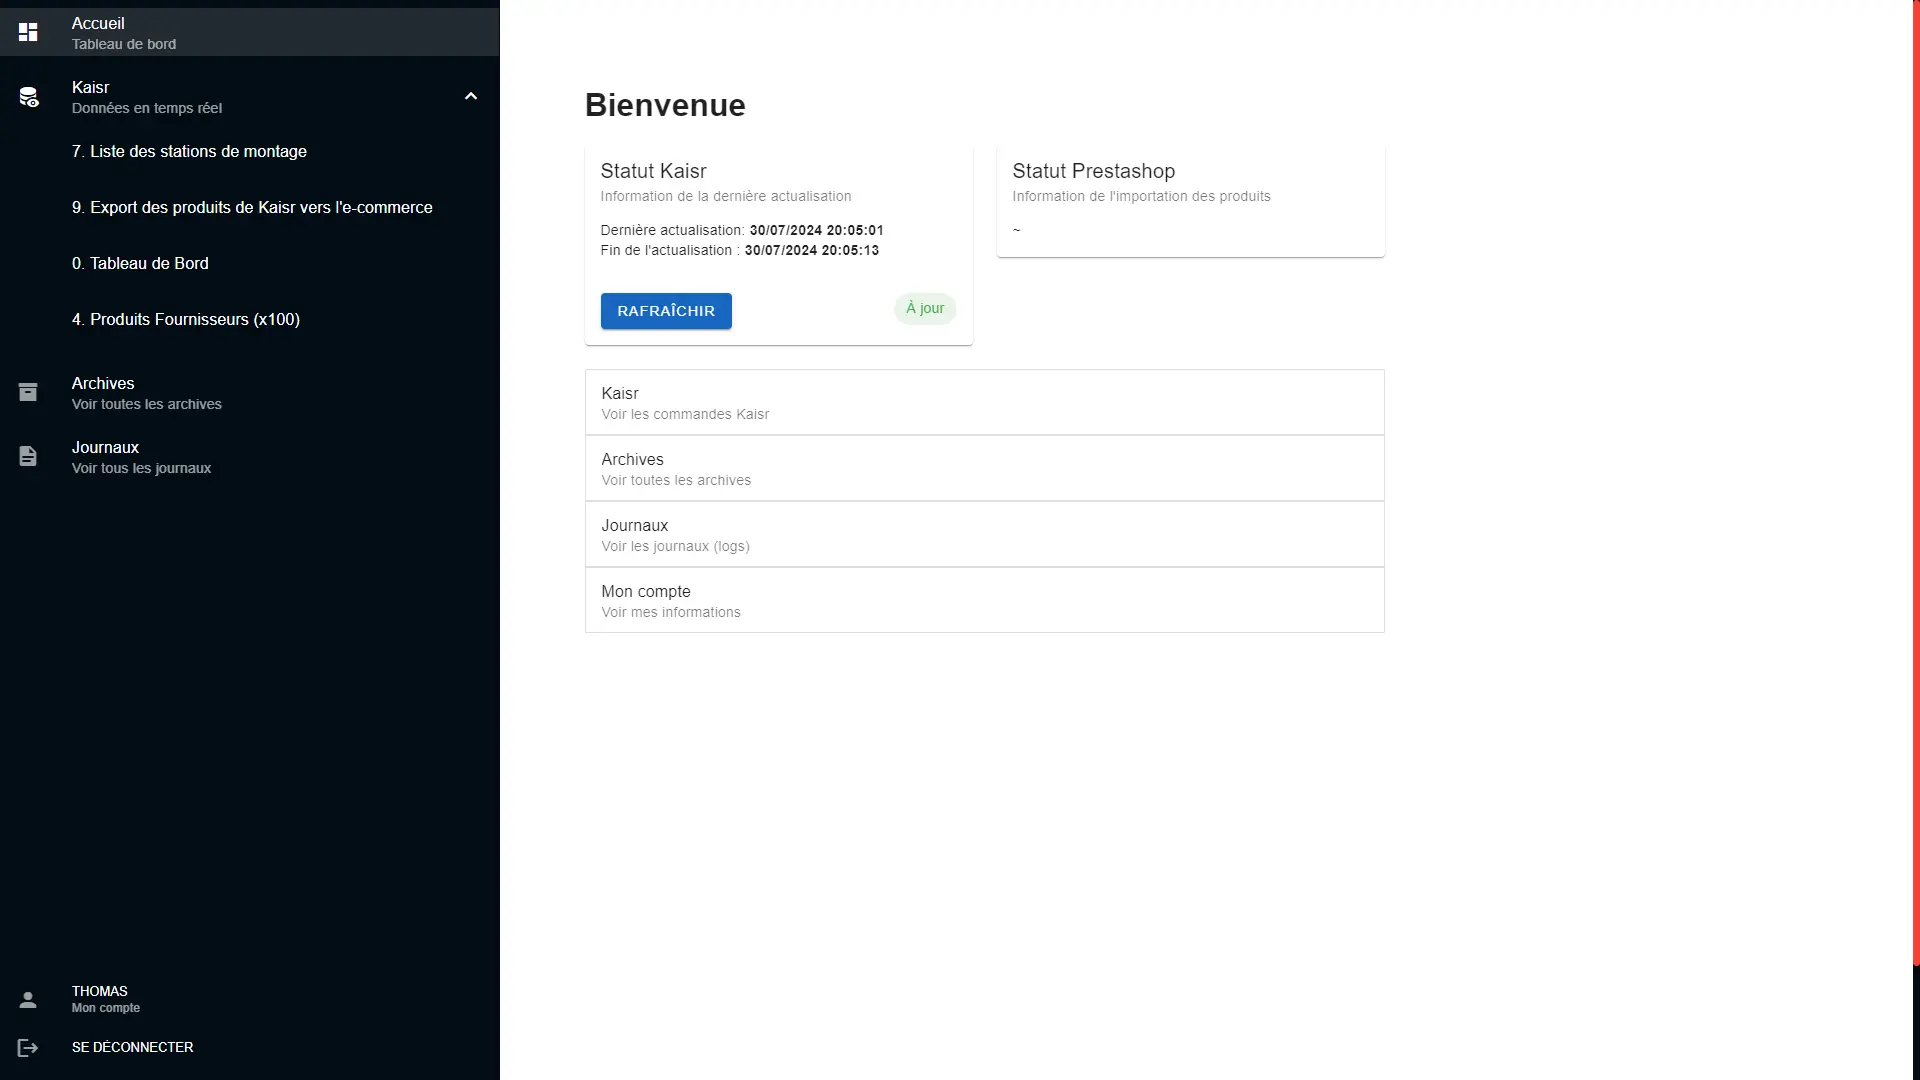Click the RAFRAÎCHIR button
This screenshot has height=1080, width=1920.
(666, 311)
